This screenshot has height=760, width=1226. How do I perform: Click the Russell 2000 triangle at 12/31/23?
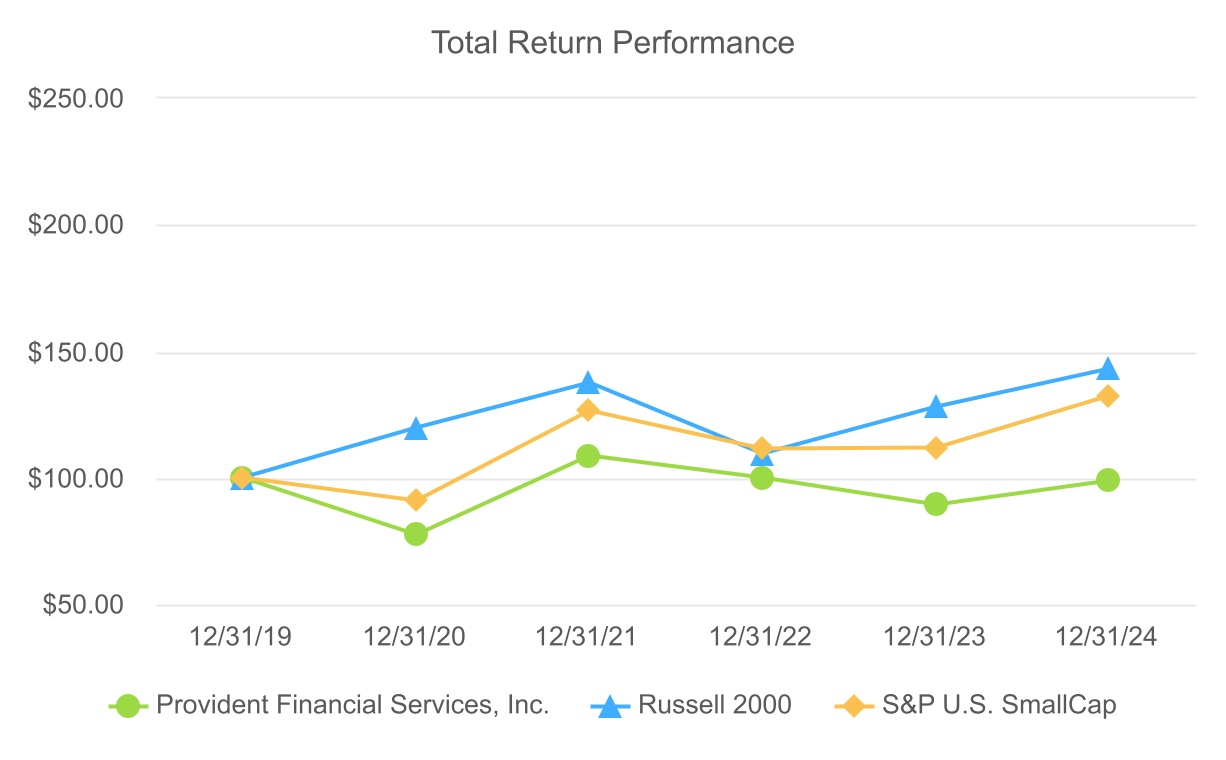935,407
